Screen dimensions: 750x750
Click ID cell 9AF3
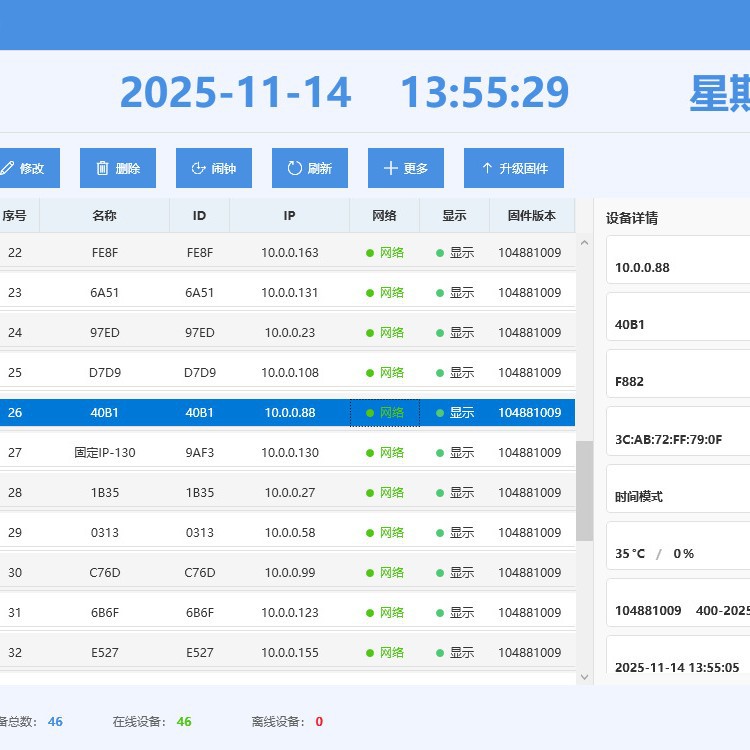coord(200,452)
